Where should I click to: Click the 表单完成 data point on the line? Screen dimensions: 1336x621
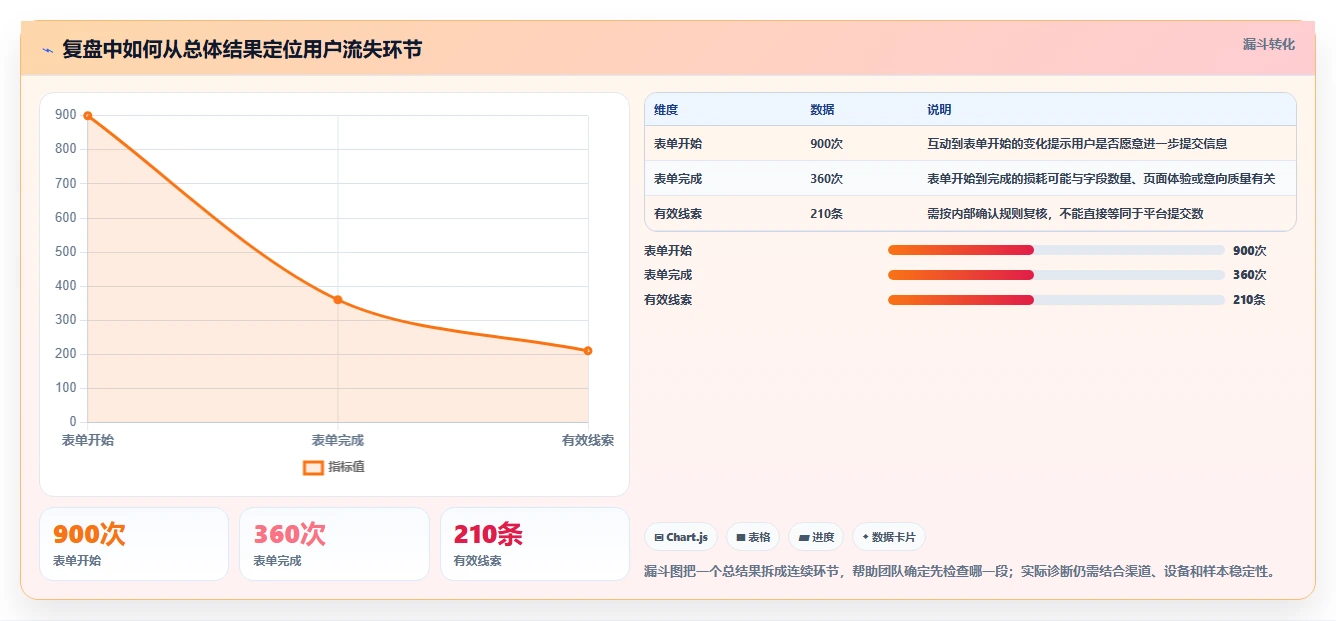pyautogui.click(x=338, y=300)
